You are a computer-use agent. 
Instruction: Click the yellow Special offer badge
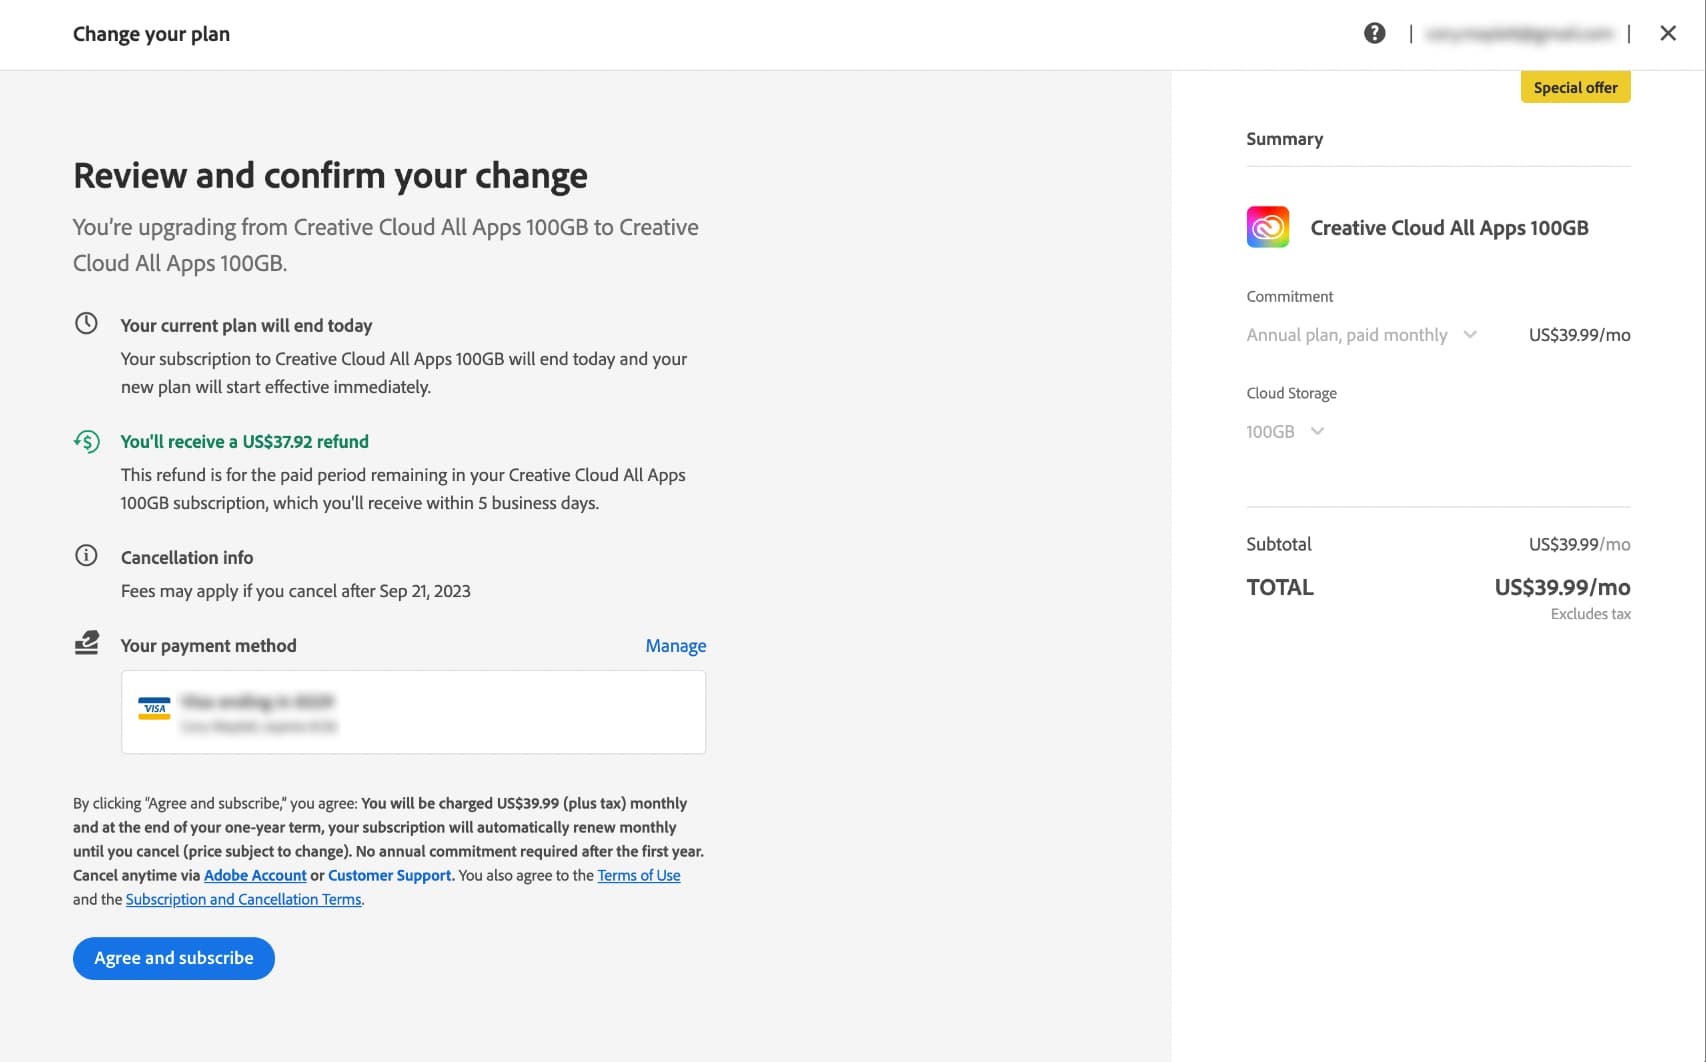tap(1575, 88)
